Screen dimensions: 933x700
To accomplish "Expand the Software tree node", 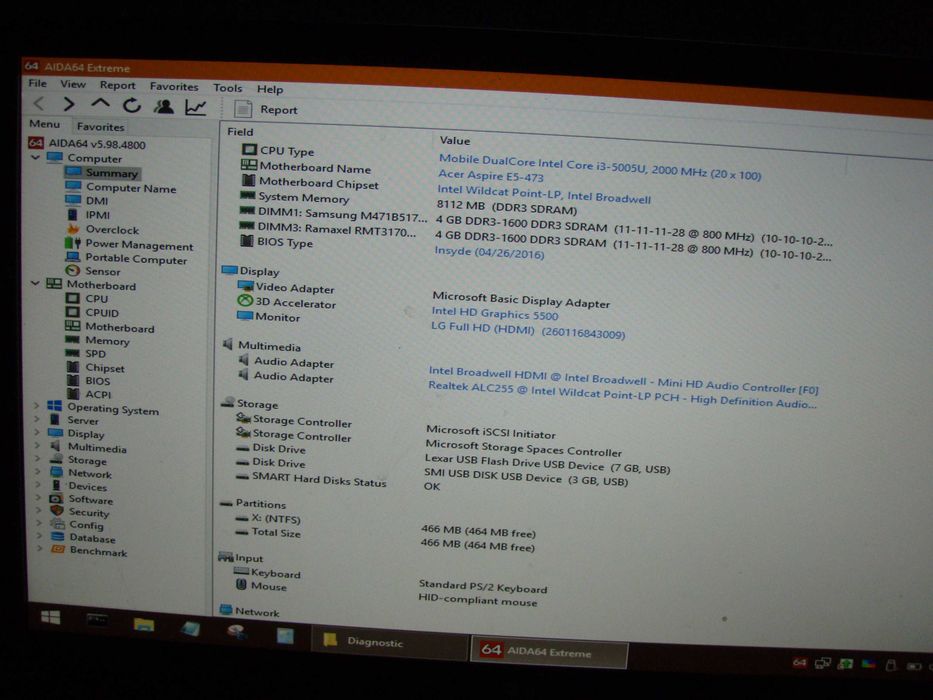I will click(39, 498).
